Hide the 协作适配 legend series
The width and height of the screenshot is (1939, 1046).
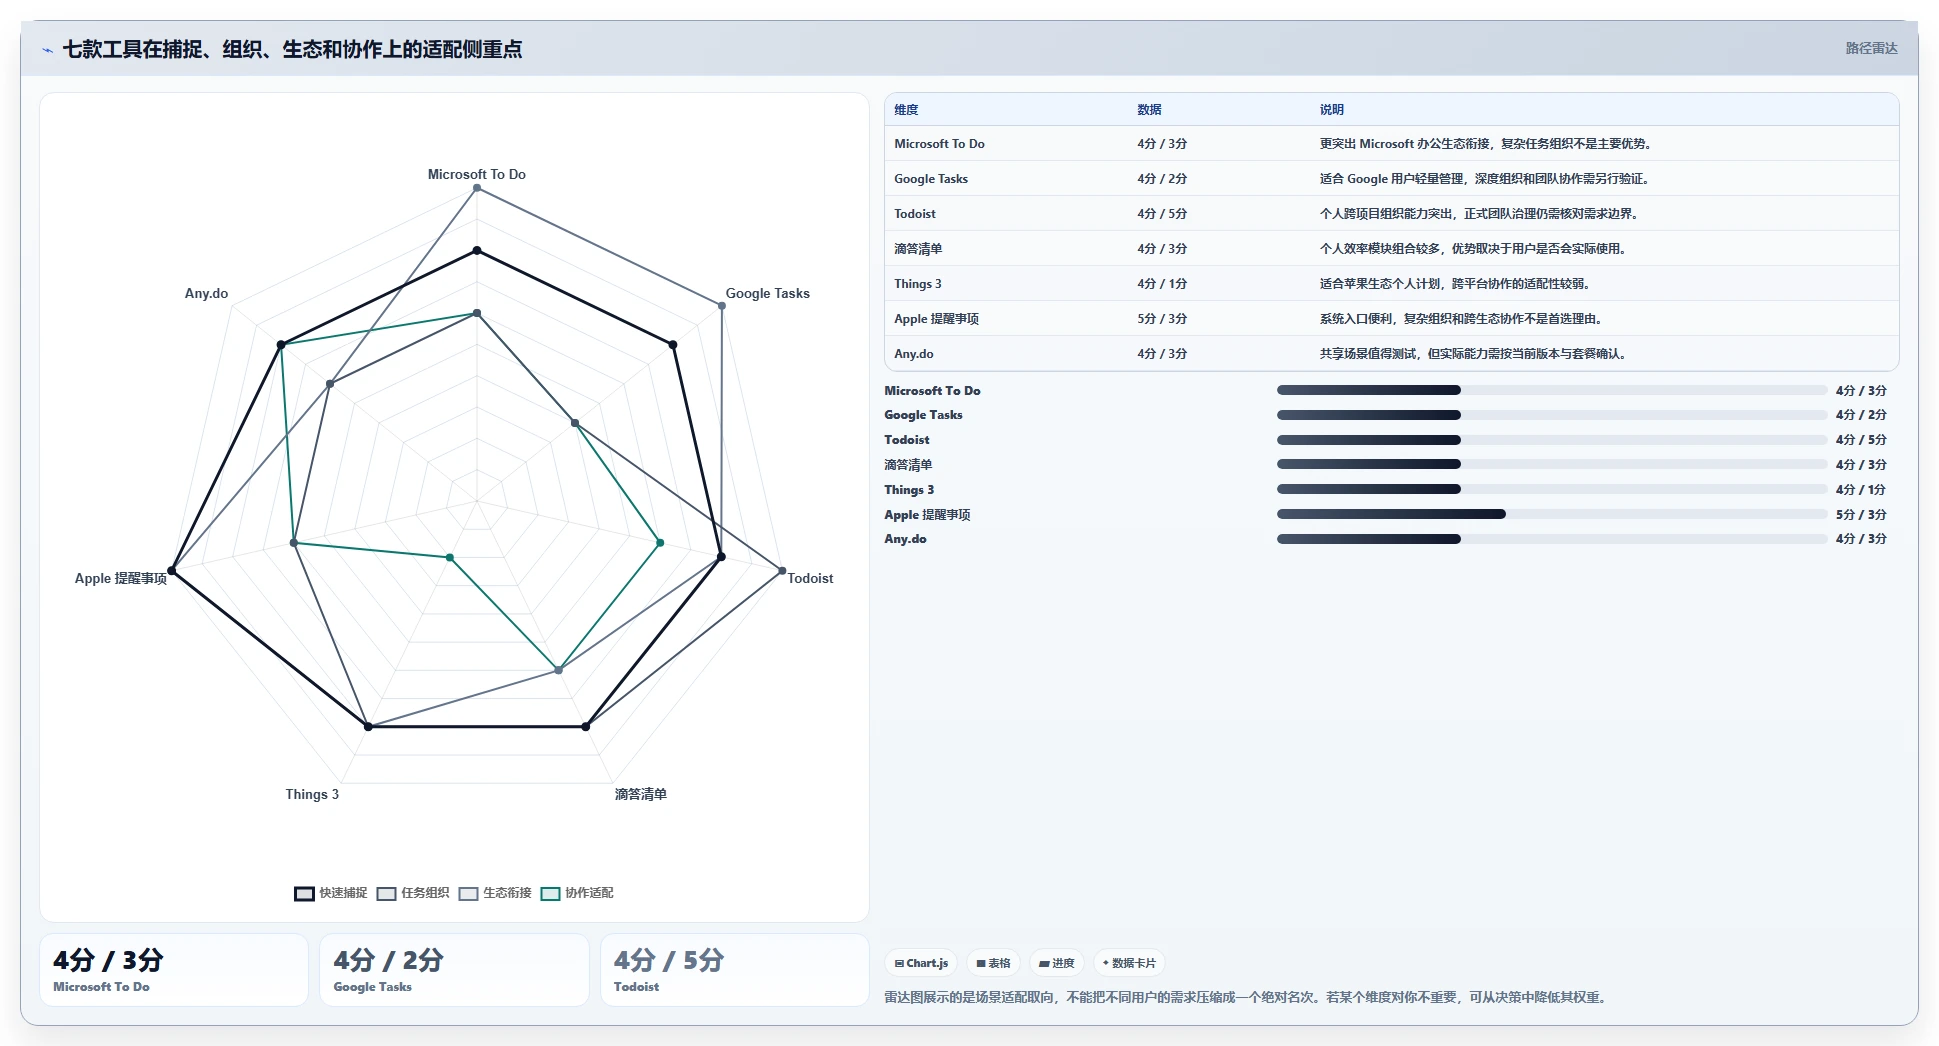tap(577, 893)
